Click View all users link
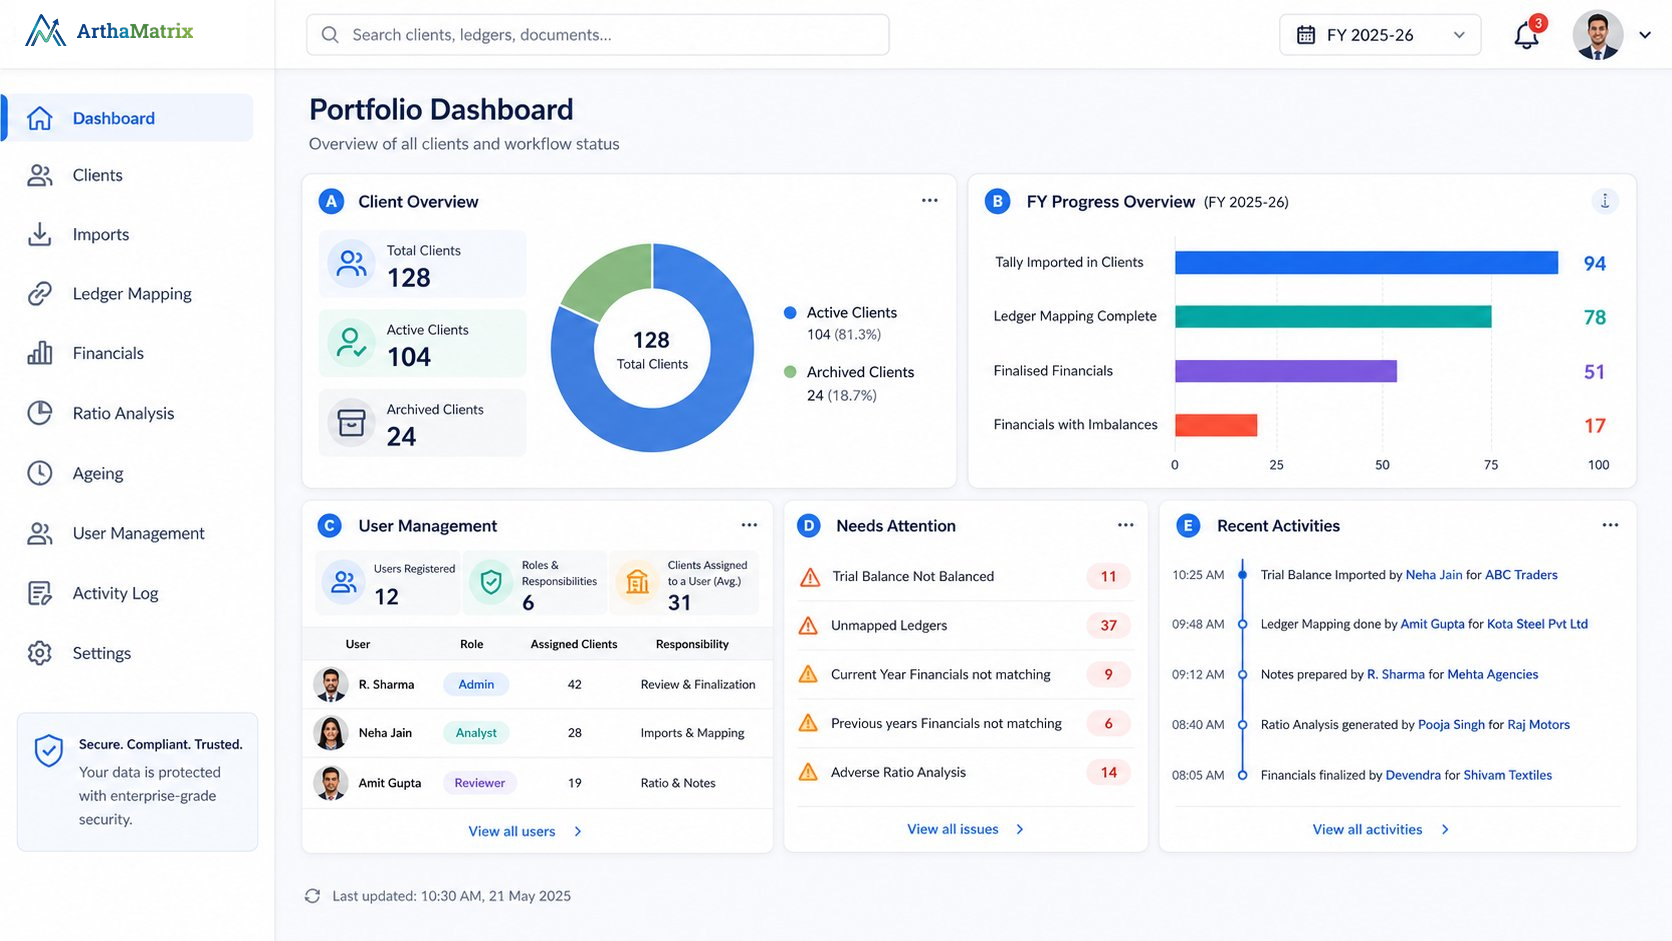 [x=525, y=831]
